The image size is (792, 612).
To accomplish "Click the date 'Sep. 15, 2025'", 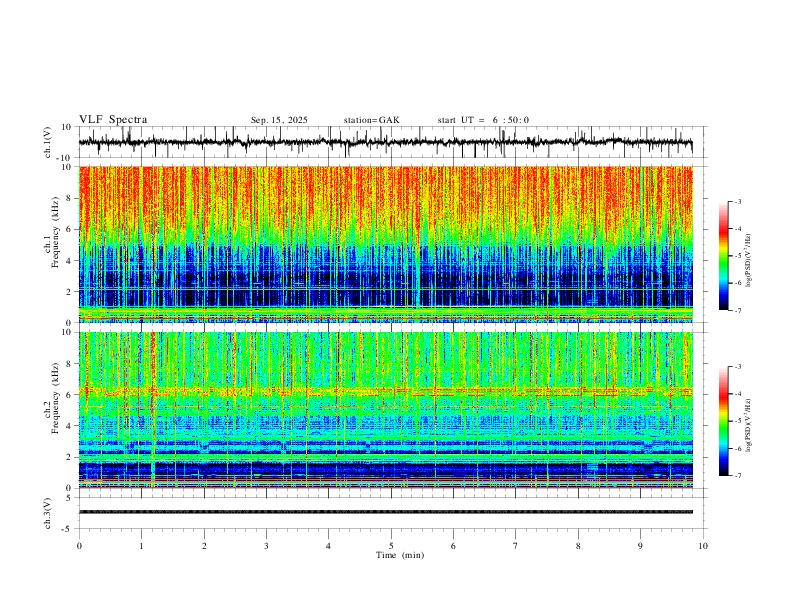I will click(x=279, y=120).
